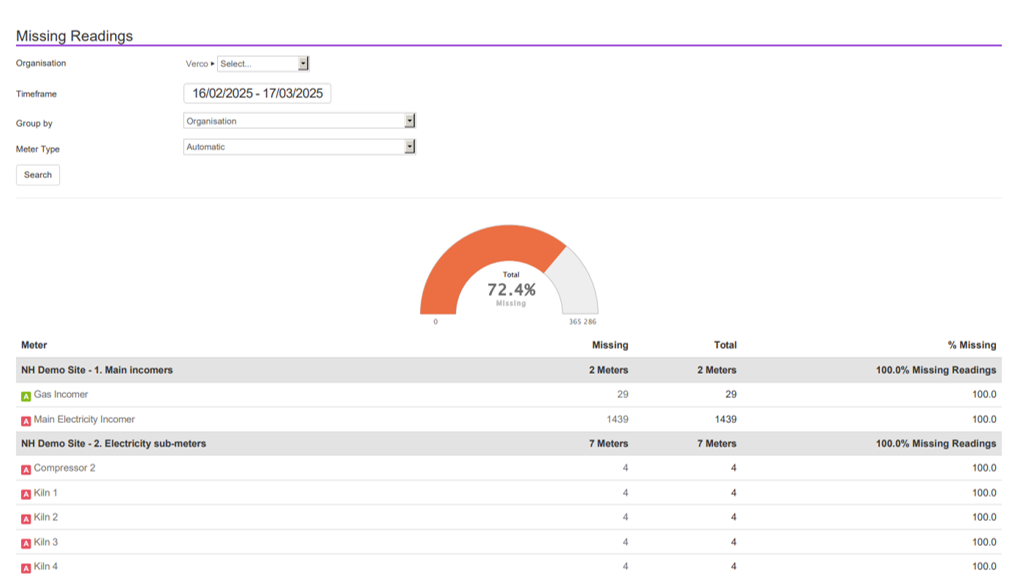The image size is (1009, 574).
Task: Click the red icon beside Kiln 2
Action: [x=26, y=518]
